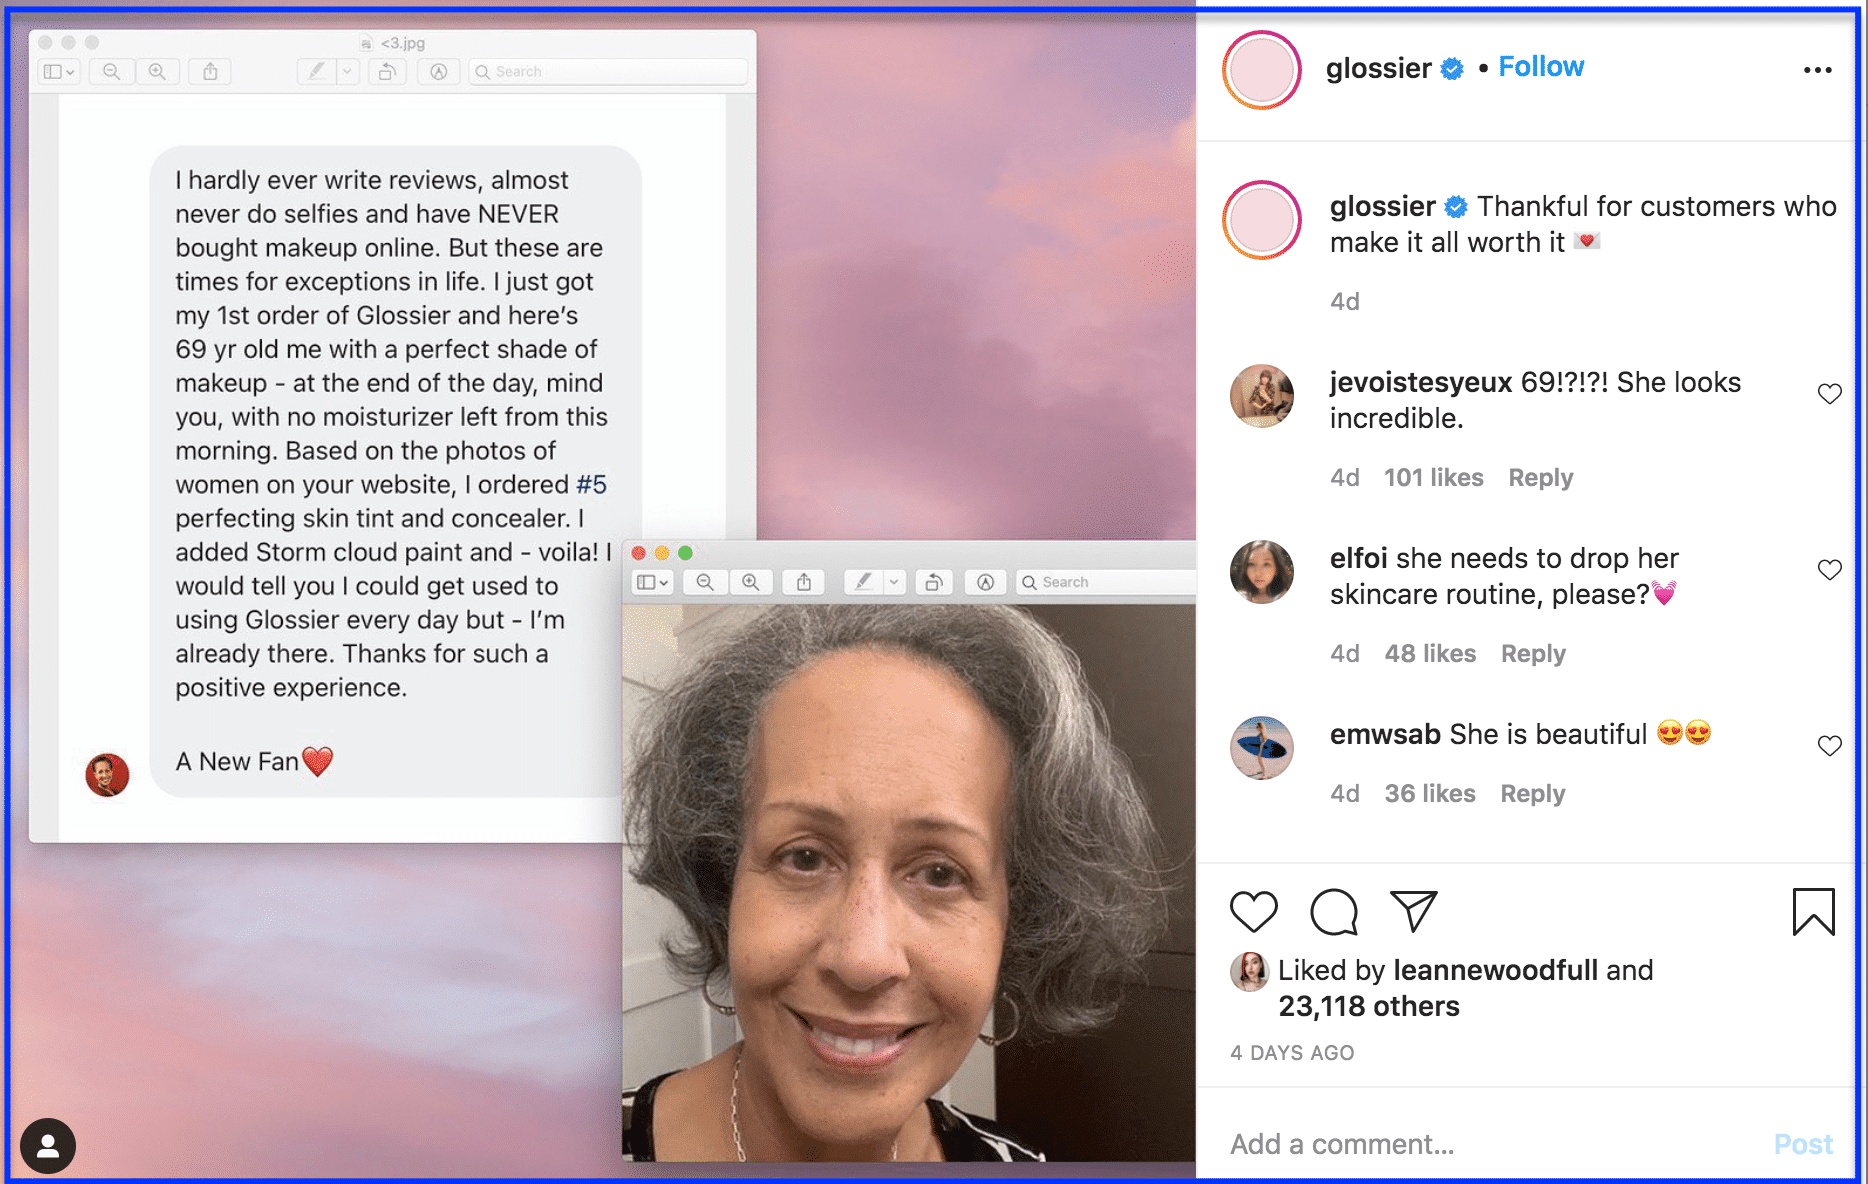Screen dimensions: 1868x1184
Task: Expand sidebar view dropdown in <3.jpg window
Action: (x=59, y=72)
